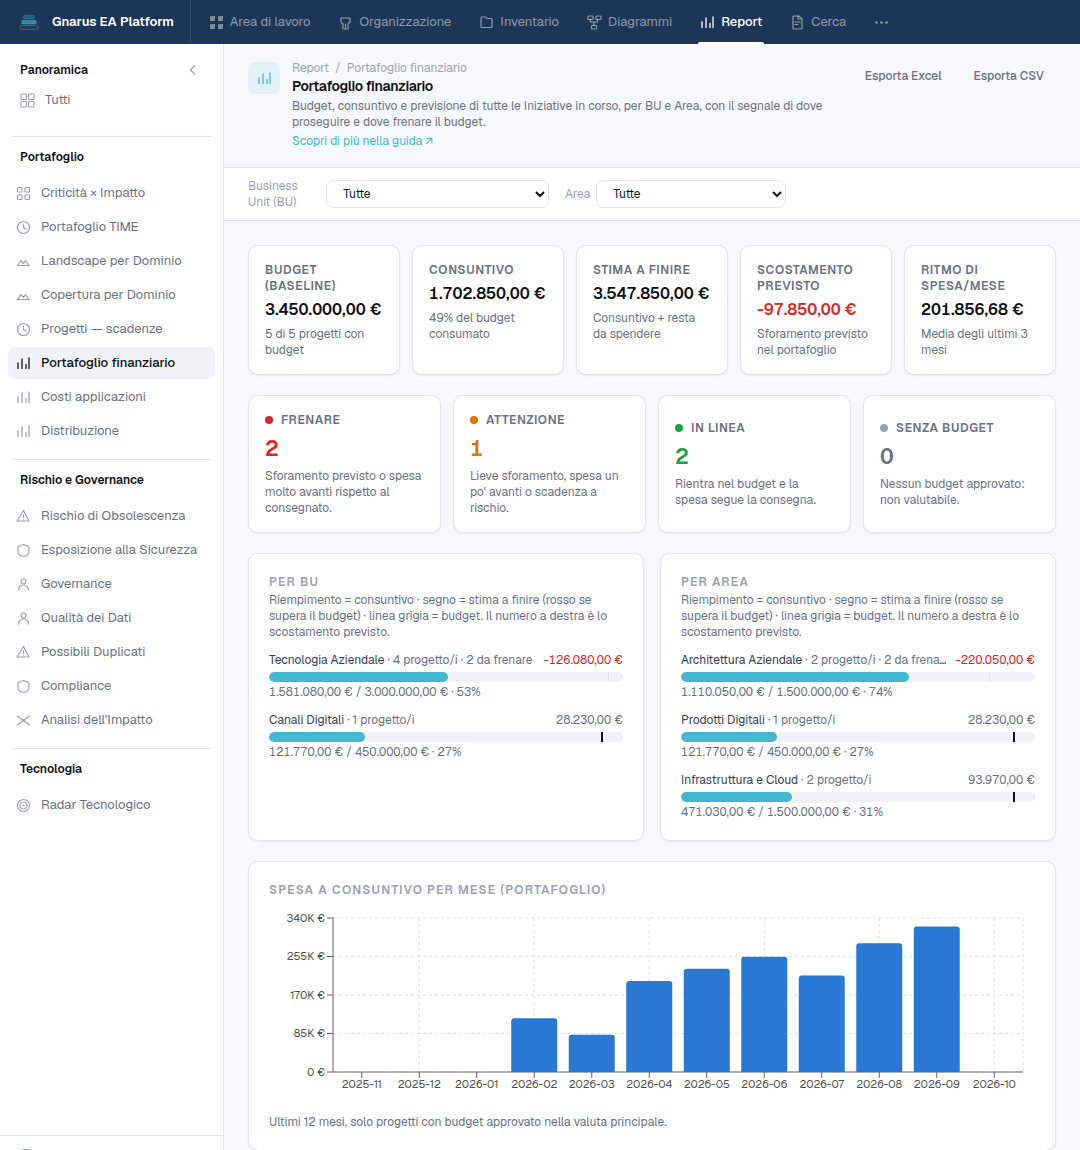Click the Tecnologia Aziendale progress bar
This screenshot has height=1150, width=1080.
[446, 677]
